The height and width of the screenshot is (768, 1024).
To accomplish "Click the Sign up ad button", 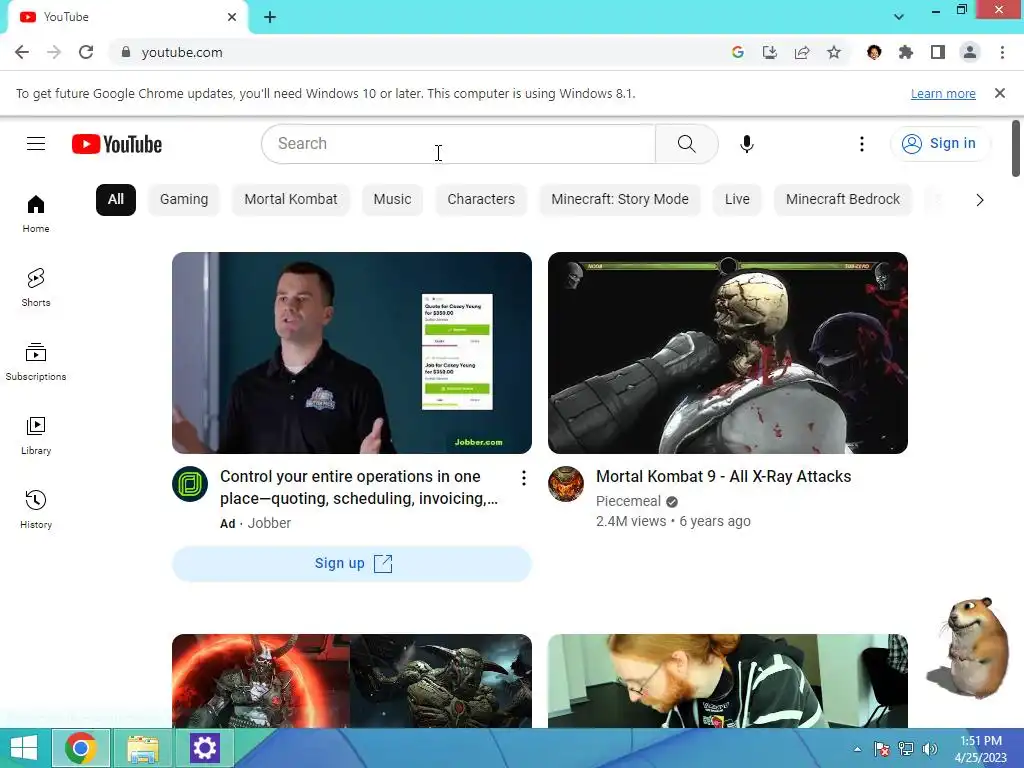I will (x=352, y=564).
